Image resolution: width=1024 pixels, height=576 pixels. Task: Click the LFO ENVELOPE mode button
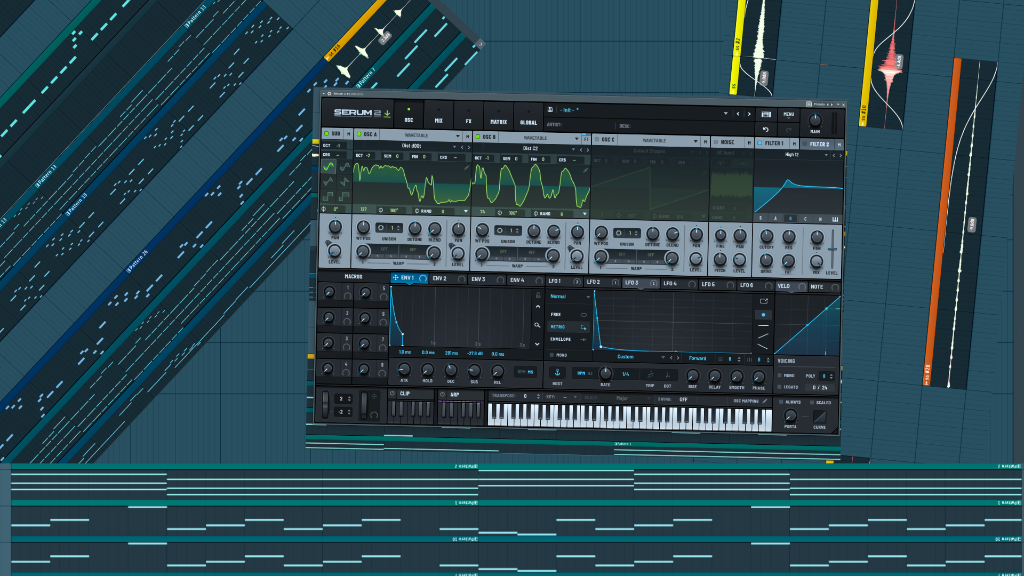click(568, 339)
